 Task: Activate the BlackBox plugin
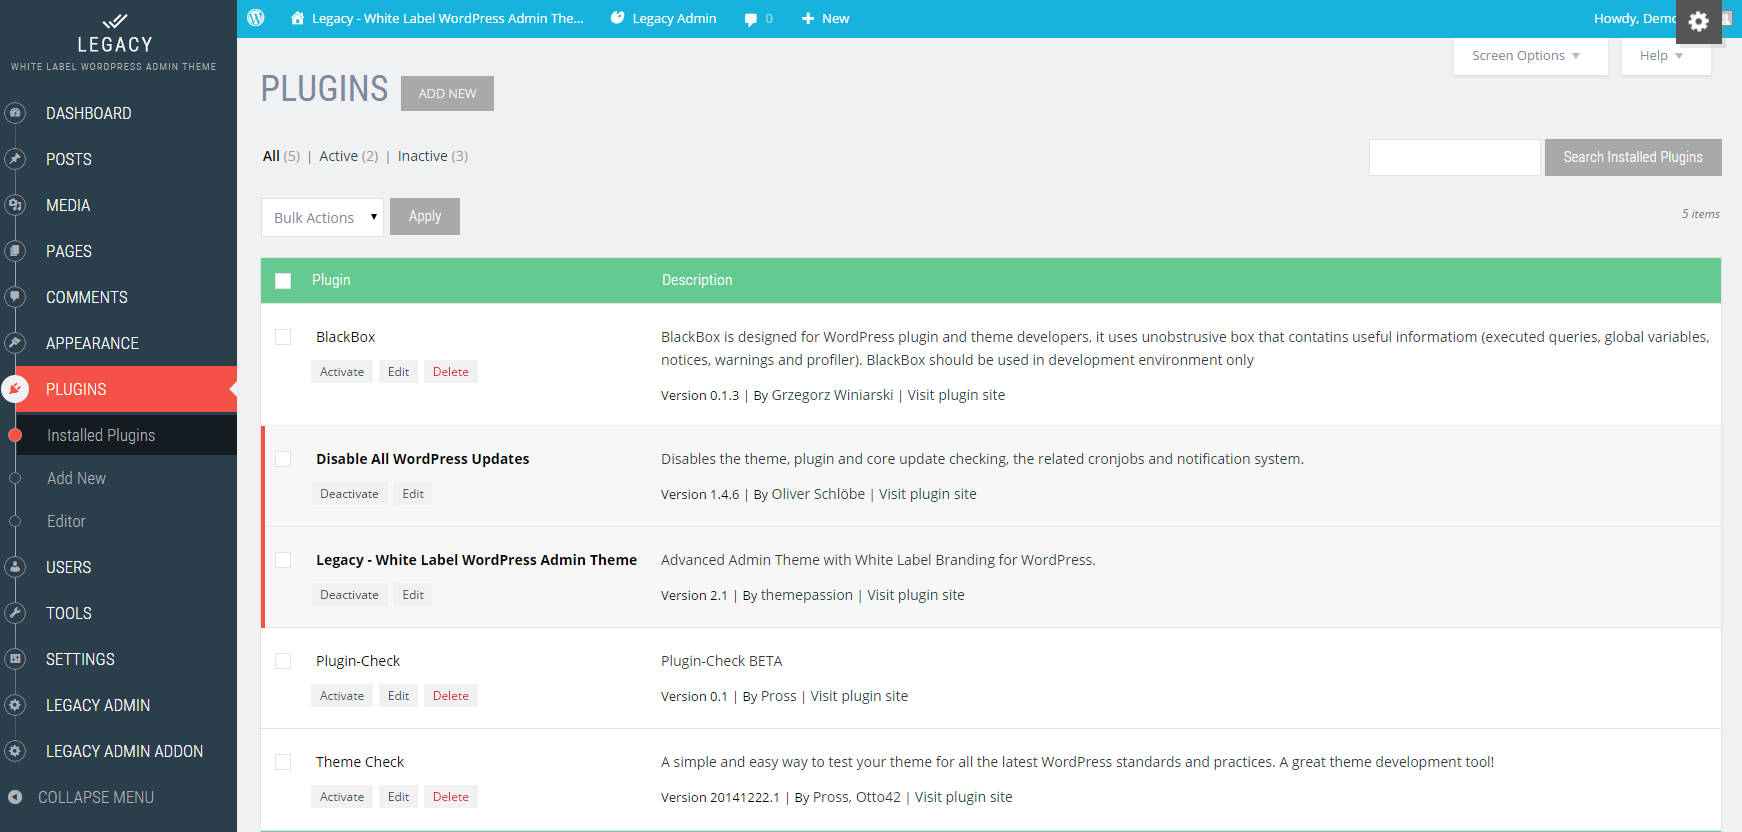click(342, 372)
